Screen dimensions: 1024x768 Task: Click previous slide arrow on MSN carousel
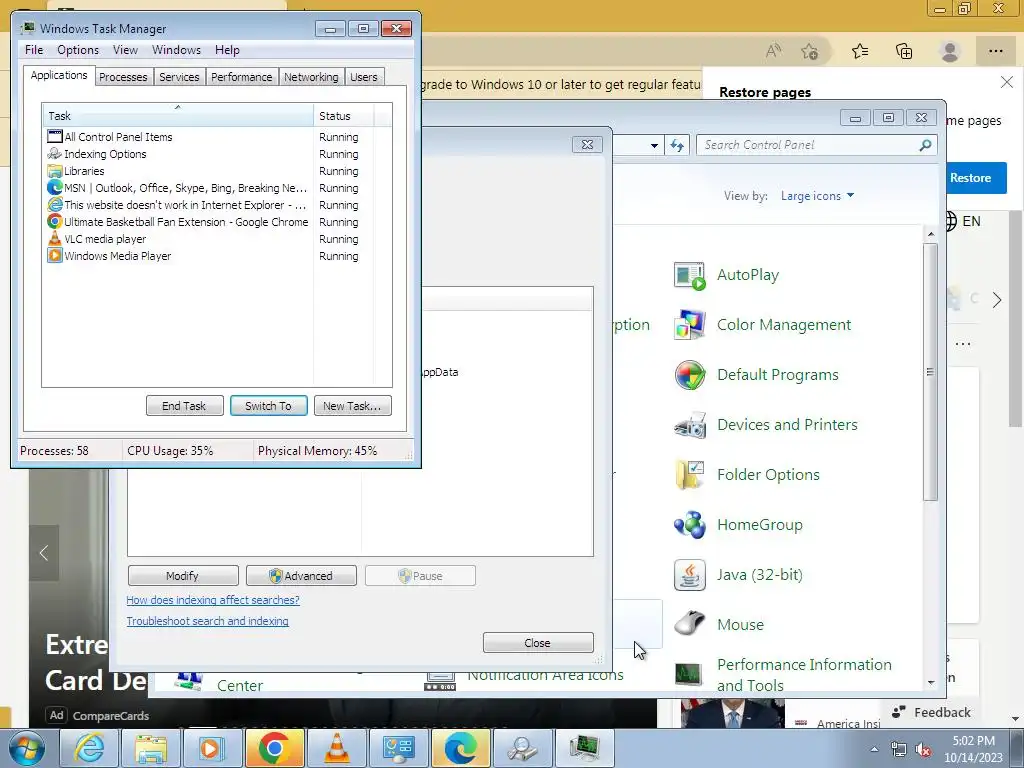click(x=44, y=553)
